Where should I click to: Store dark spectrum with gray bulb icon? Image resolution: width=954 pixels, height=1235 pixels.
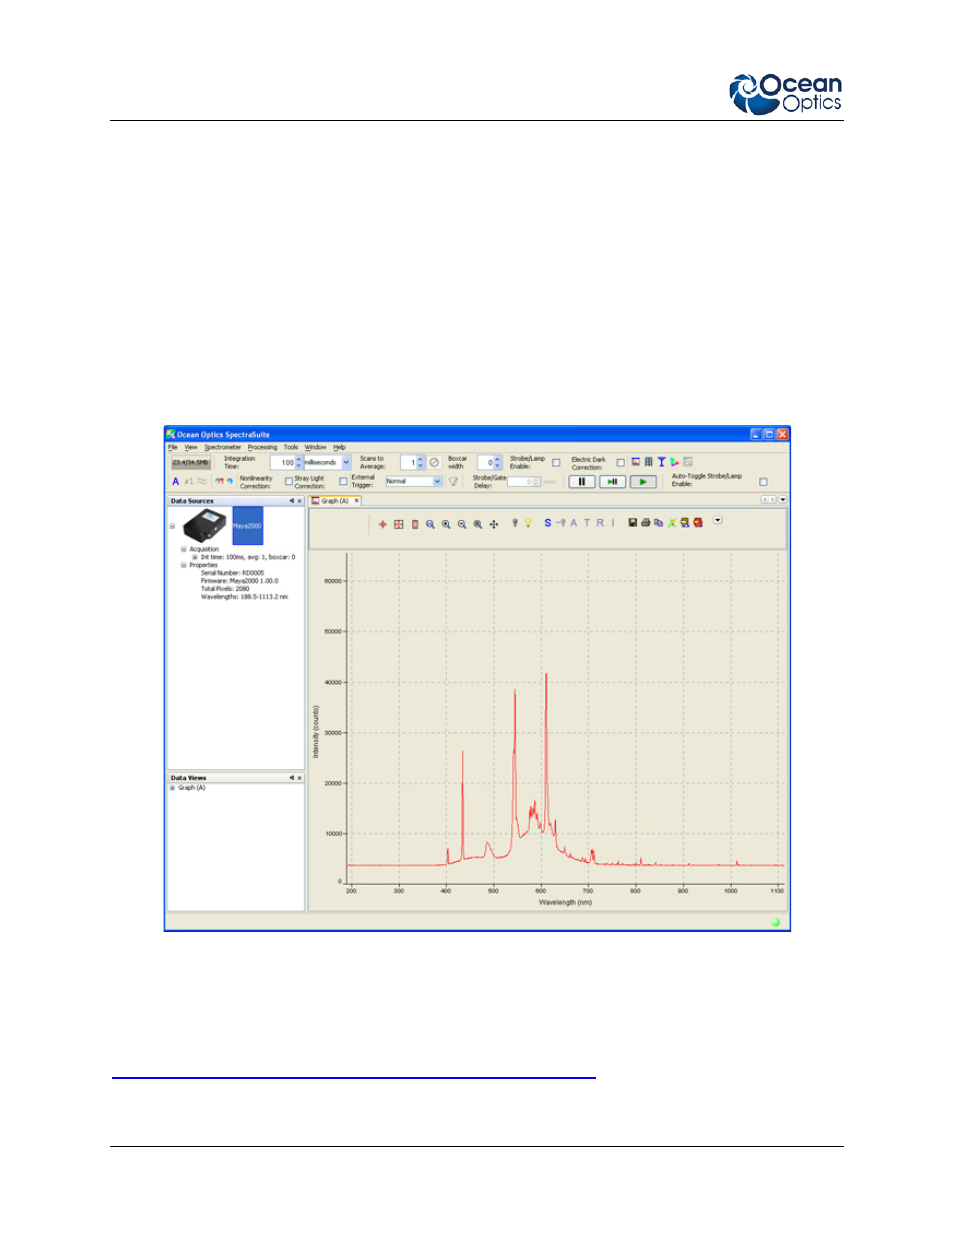(515, 522)
